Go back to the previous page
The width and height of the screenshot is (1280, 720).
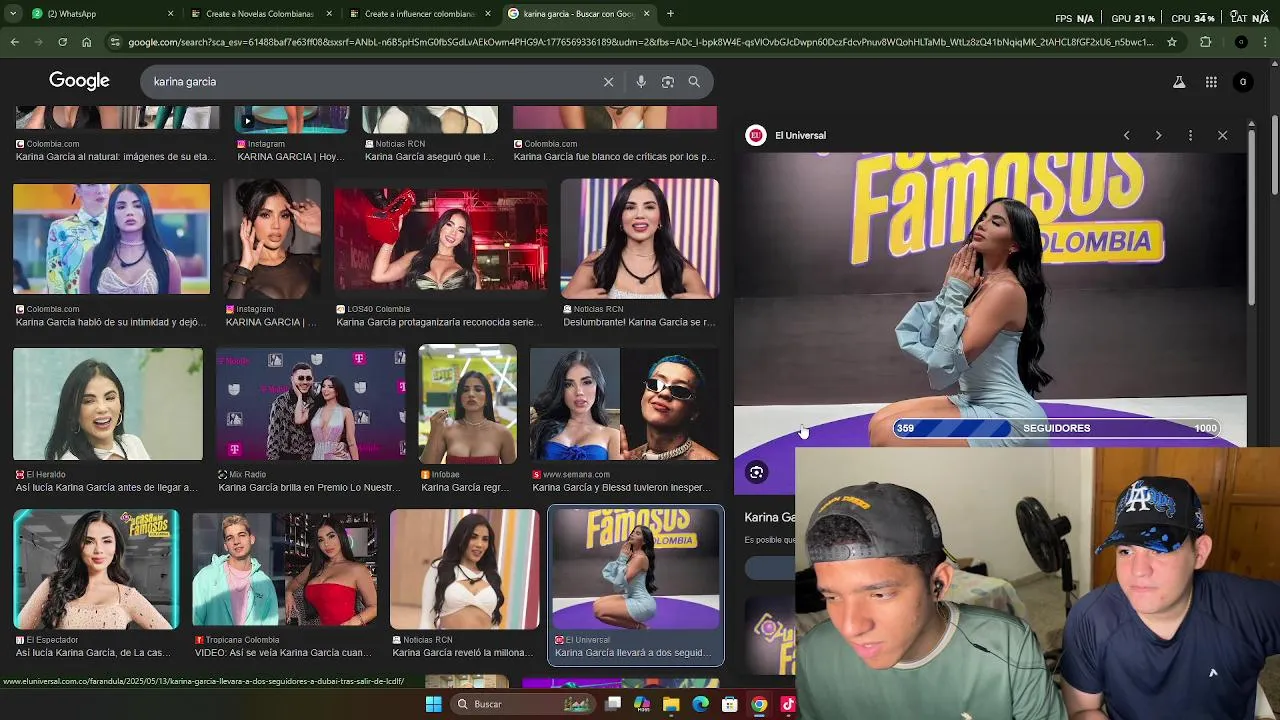(x=14, y=42)
